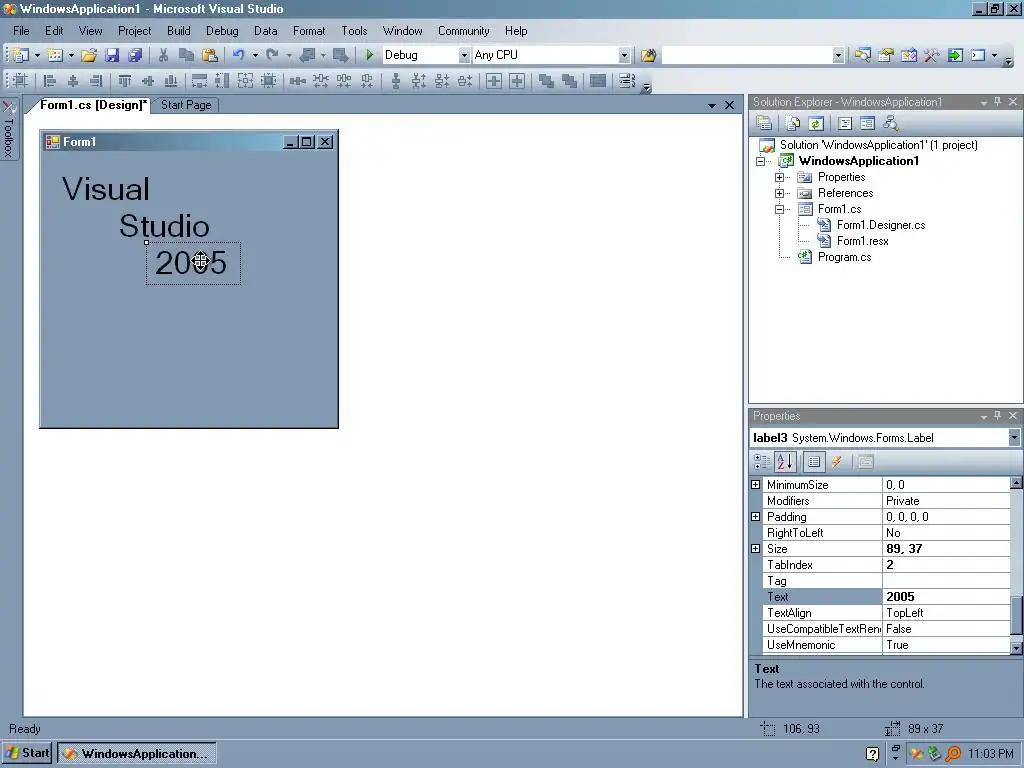
Task: Click the lightning bolt Events button
Action: click(x=837, y=462)
